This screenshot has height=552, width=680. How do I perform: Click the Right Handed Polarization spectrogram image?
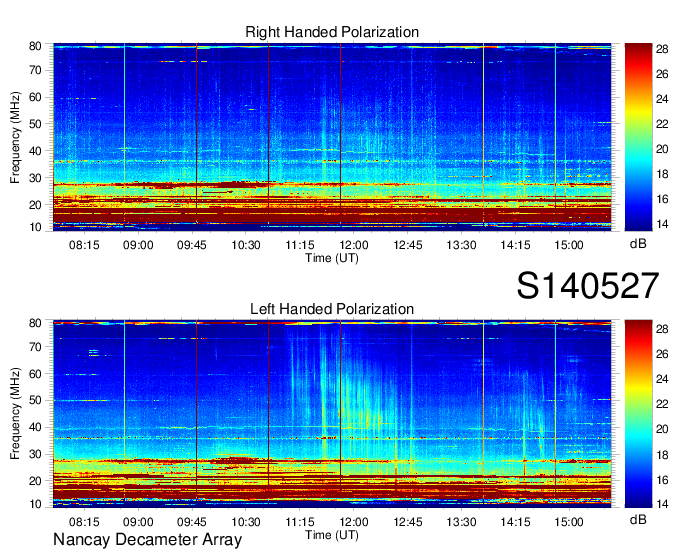click(x=332, y=137)
